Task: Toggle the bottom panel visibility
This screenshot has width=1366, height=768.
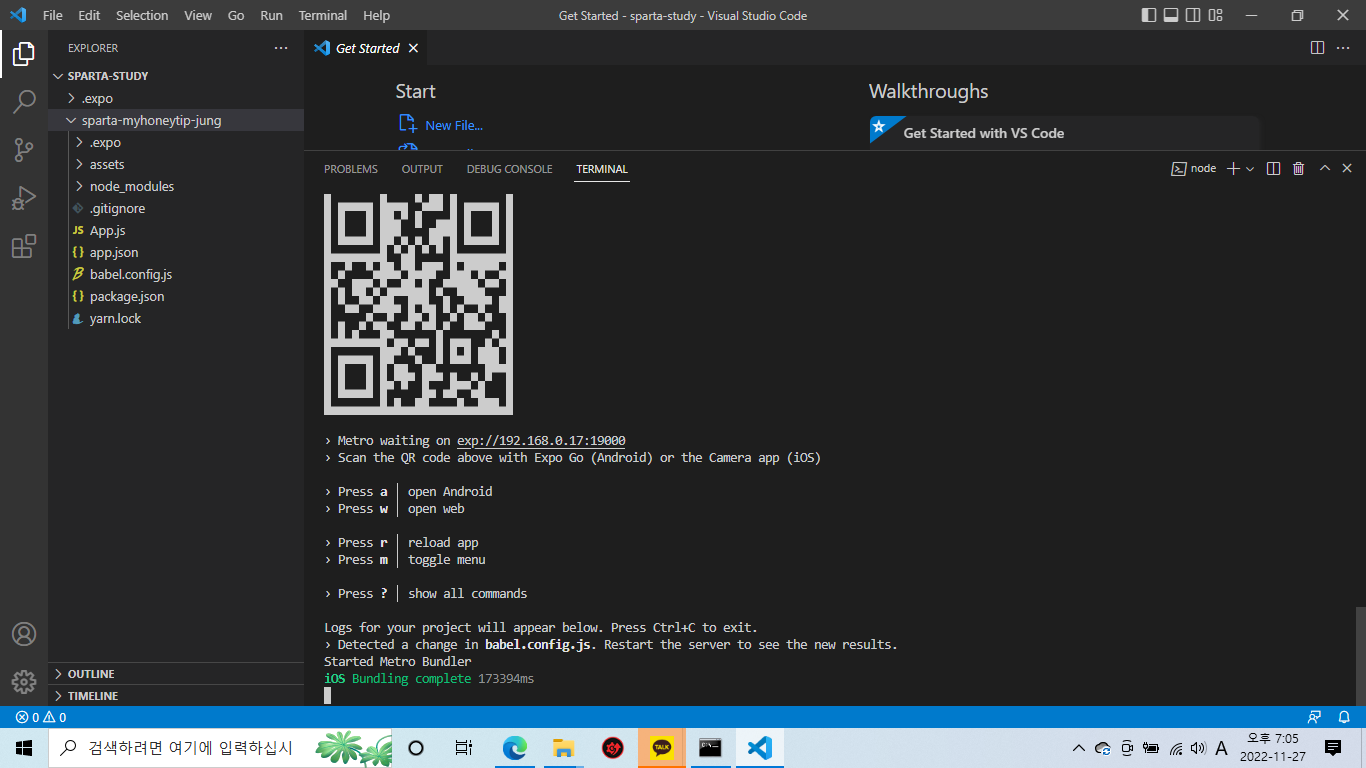Action: [x=1171, y=15]
